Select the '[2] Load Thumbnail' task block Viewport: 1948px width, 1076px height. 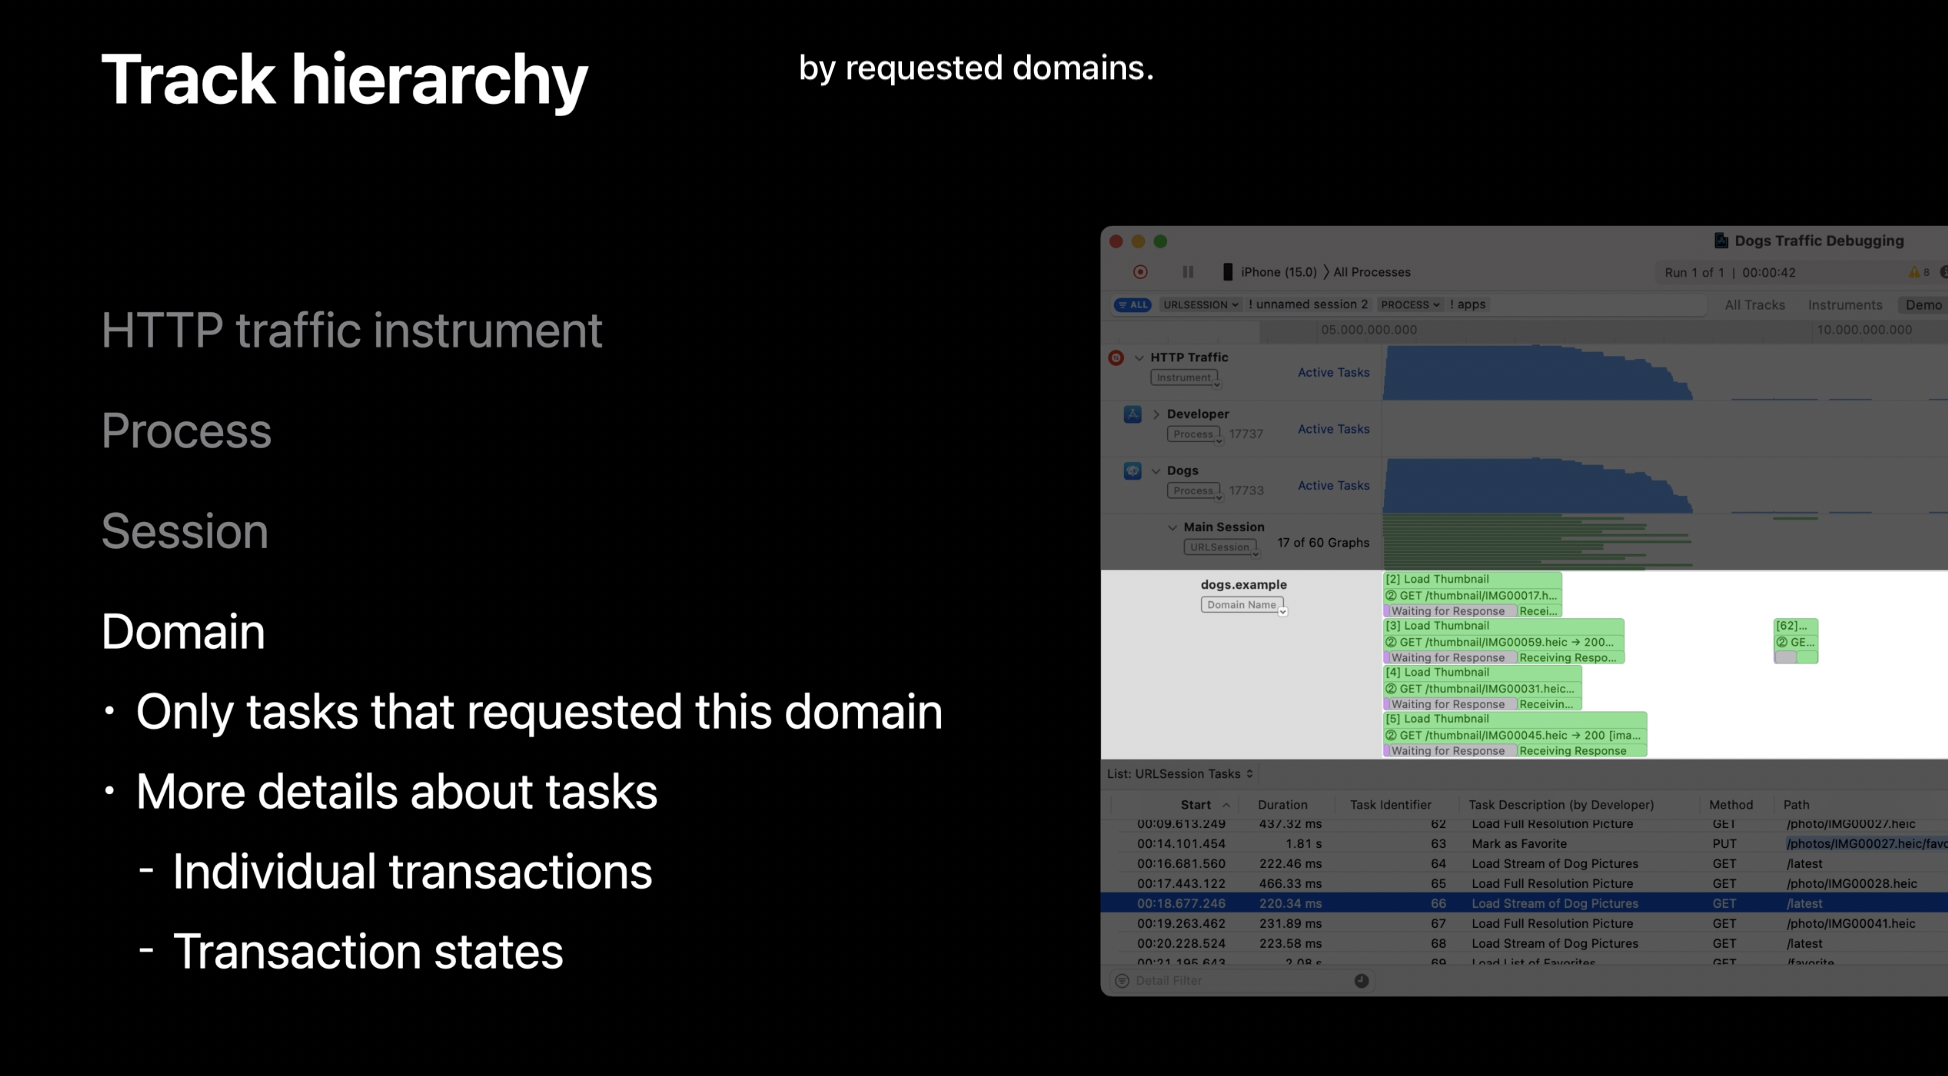pos(1472,579)
